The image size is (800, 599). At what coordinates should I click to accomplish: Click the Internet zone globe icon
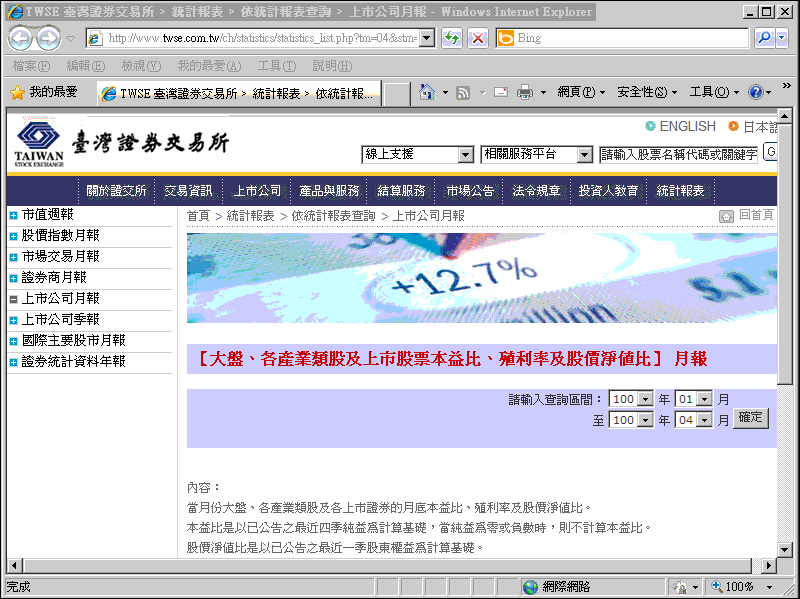(531, 587)
